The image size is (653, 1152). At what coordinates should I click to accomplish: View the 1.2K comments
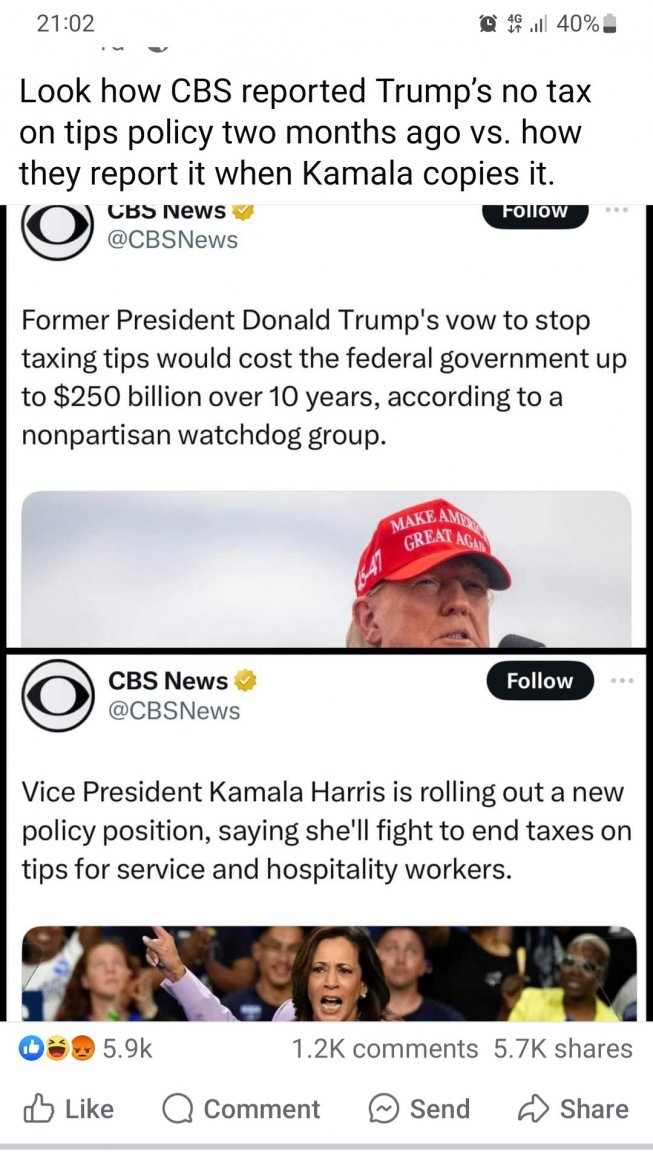click(385, 1048)
